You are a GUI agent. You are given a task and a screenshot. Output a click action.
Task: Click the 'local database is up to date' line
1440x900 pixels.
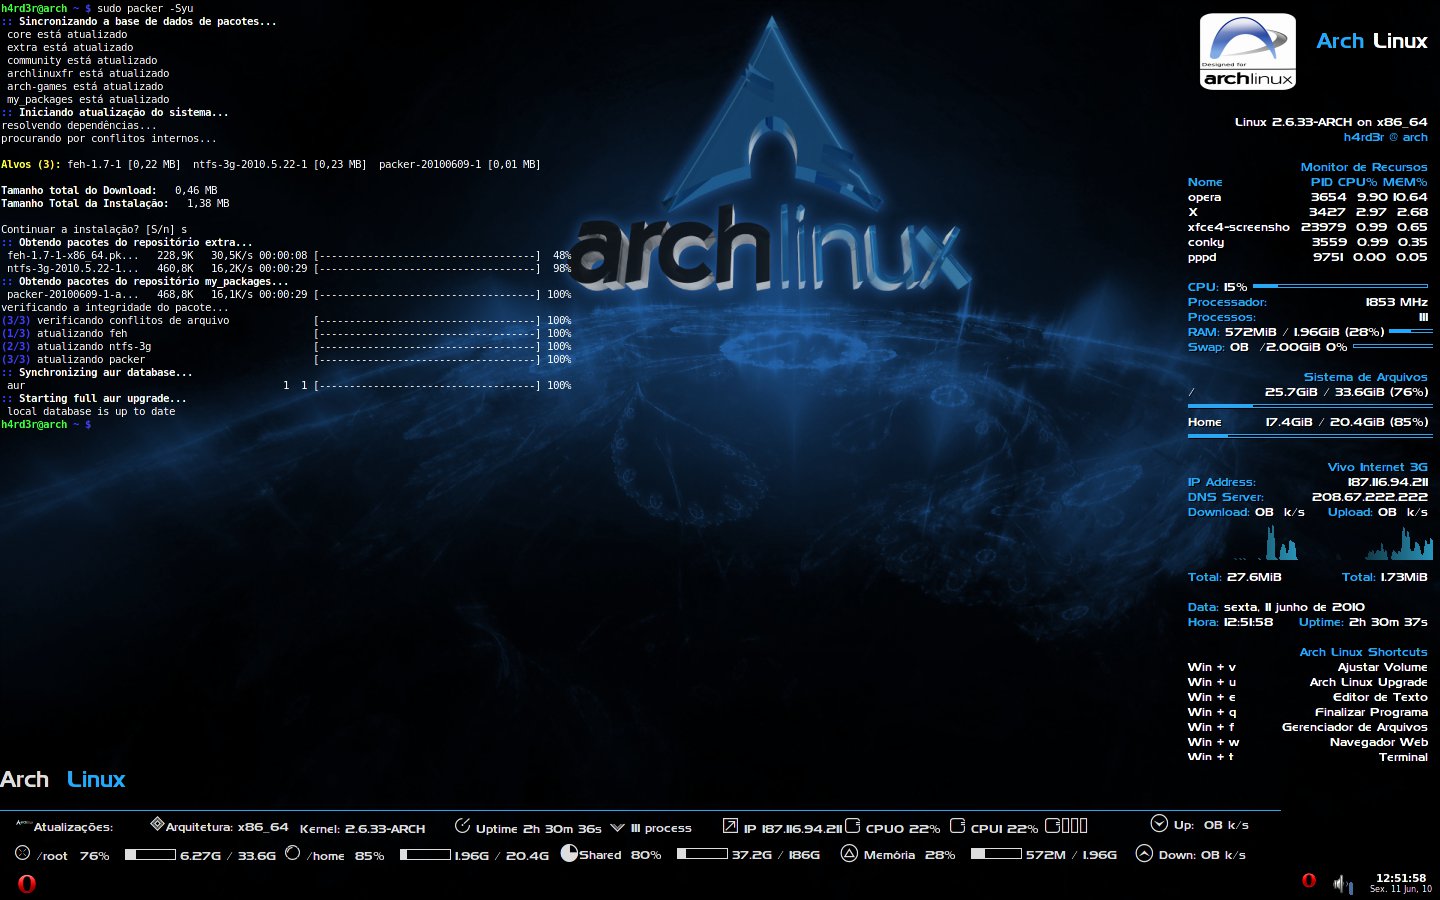(91, 411)
